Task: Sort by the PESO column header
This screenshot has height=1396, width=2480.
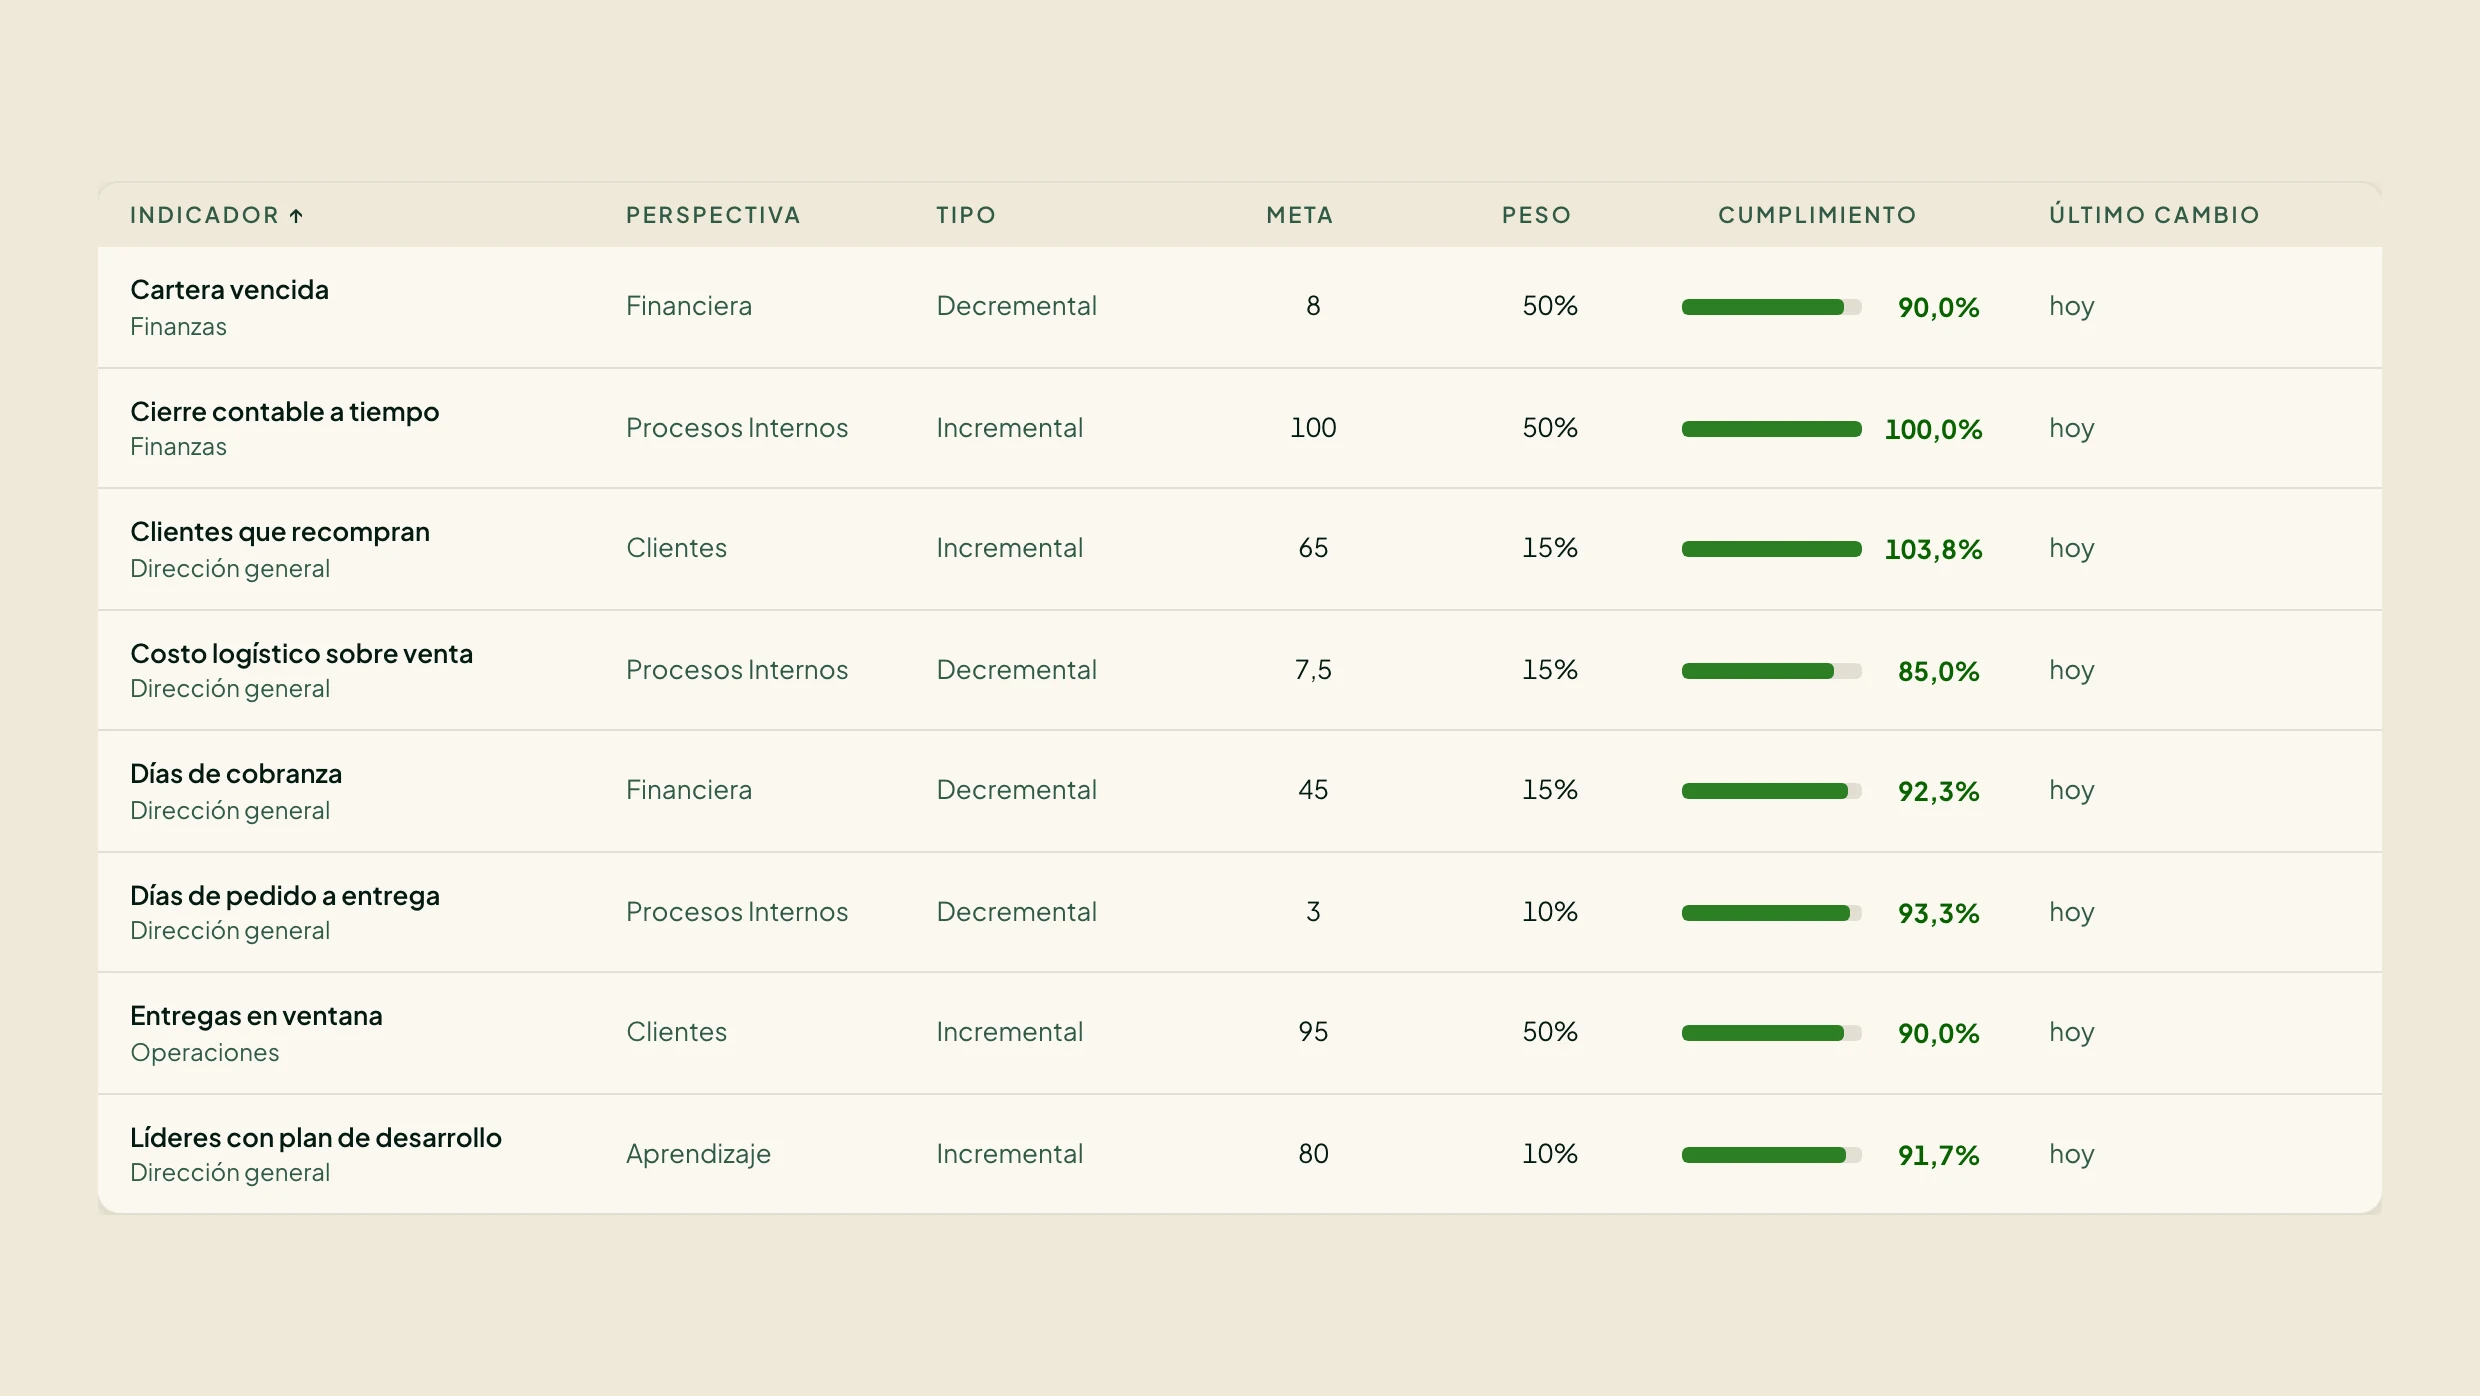Action: click(x=1537, y=215)
